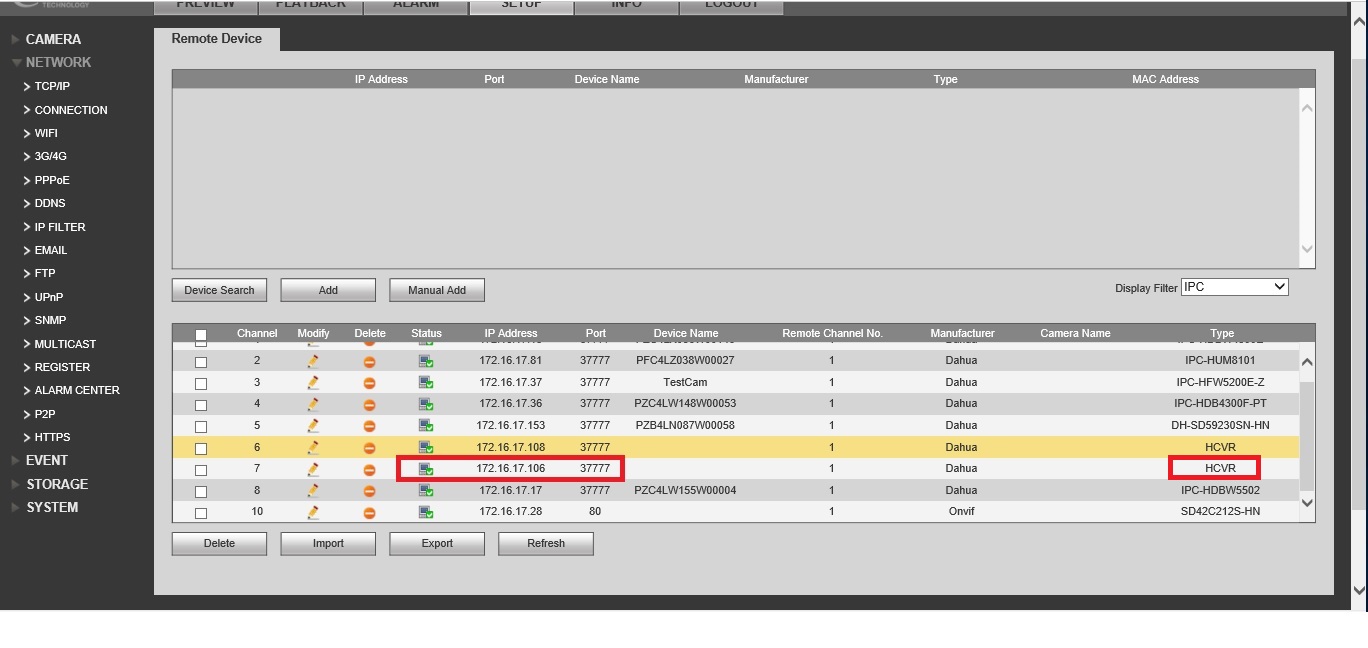
Task: Click the status icon for channel 7
Action: click(426, 469)
